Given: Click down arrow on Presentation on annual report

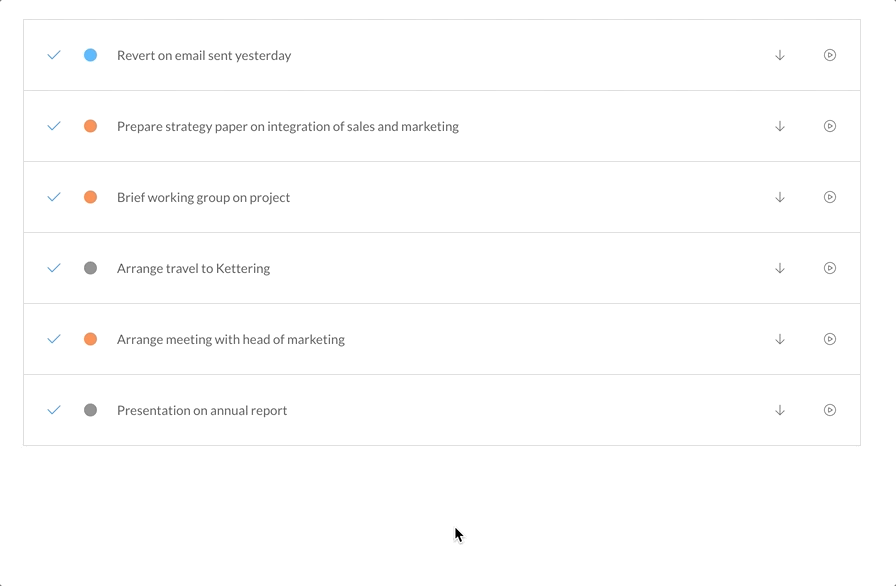Looking at the screenshot, I should [779, 410].
